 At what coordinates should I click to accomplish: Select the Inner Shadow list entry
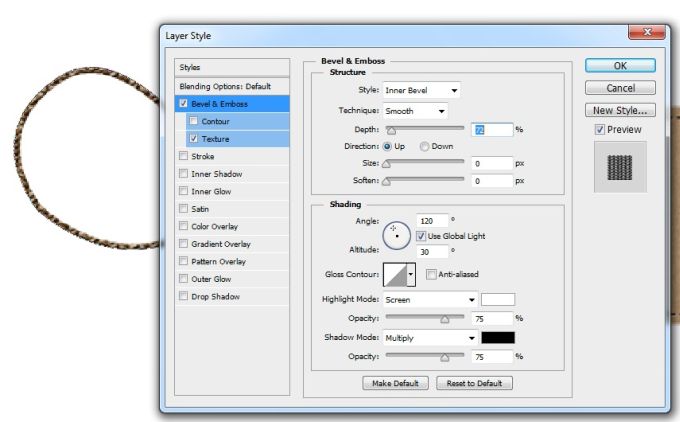click(x=232, y=174)
